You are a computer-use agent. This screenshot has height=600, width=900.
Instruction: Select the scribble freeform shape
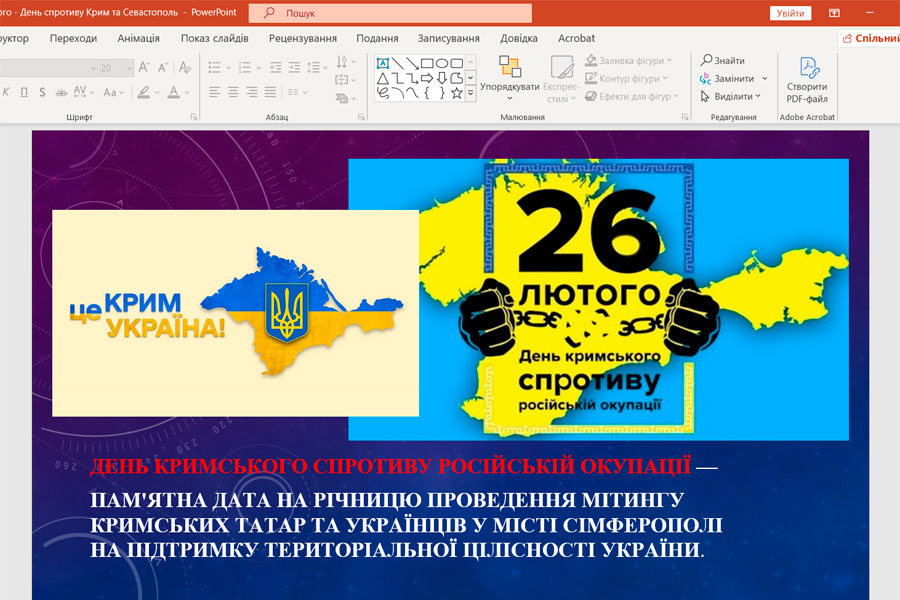(x=383, y=93)
